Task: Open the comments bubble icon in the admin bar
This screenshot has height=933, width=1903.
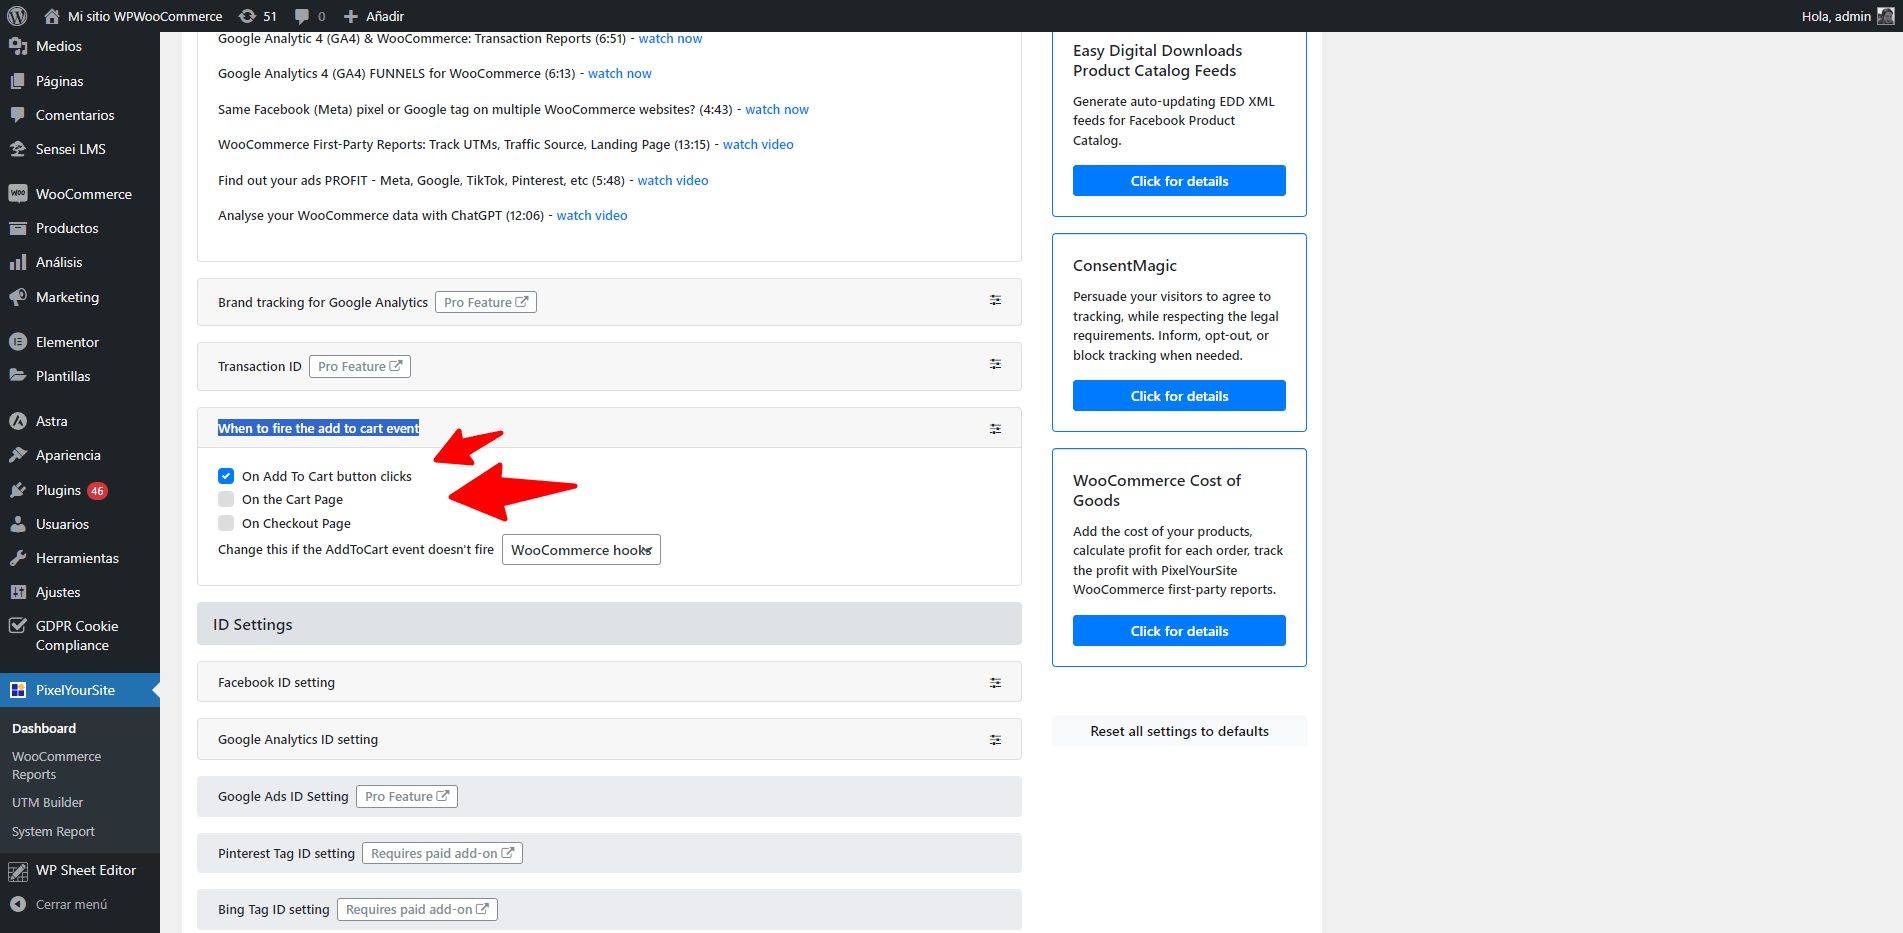Action: click(302, 16)
